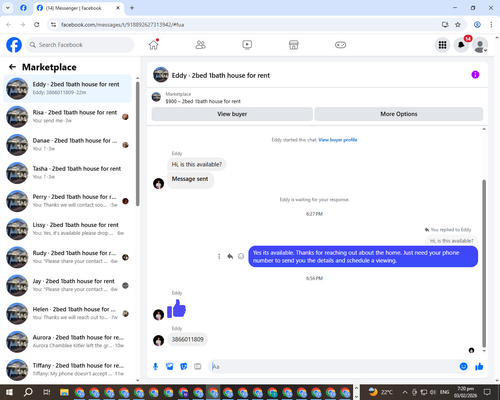Screen dimensions: 500x400
Task: Open the Messenger browser tab
Action: click(x=79, y=8)
